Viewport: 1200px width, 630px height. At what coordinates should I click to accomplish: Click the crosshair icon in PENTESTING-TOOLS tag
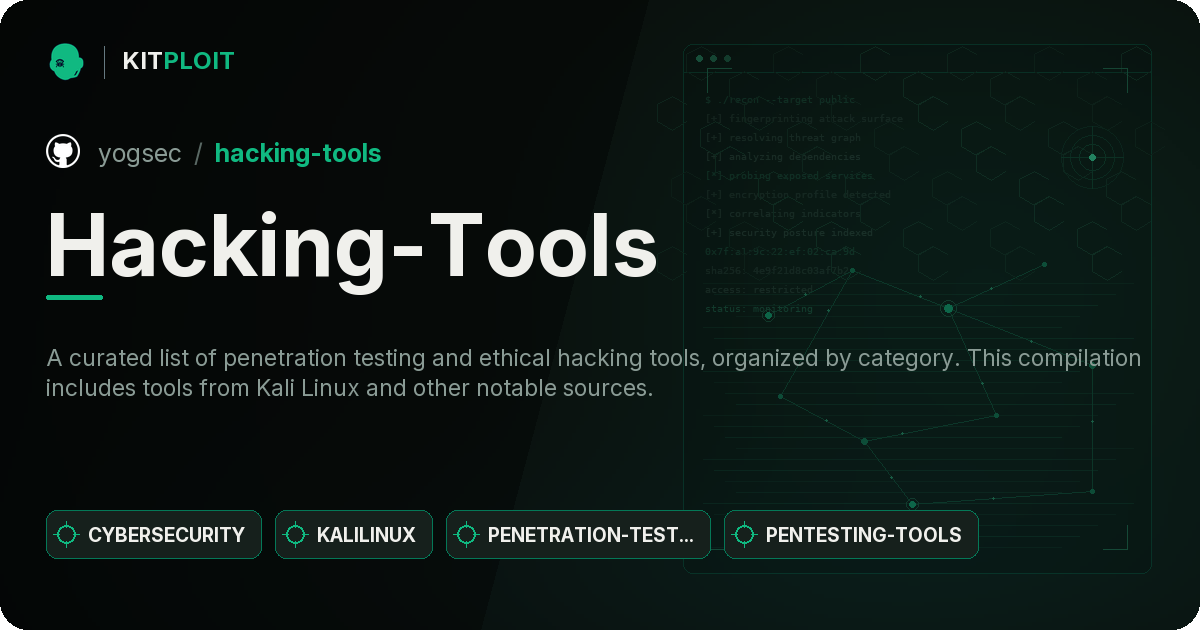coord(745,535)
